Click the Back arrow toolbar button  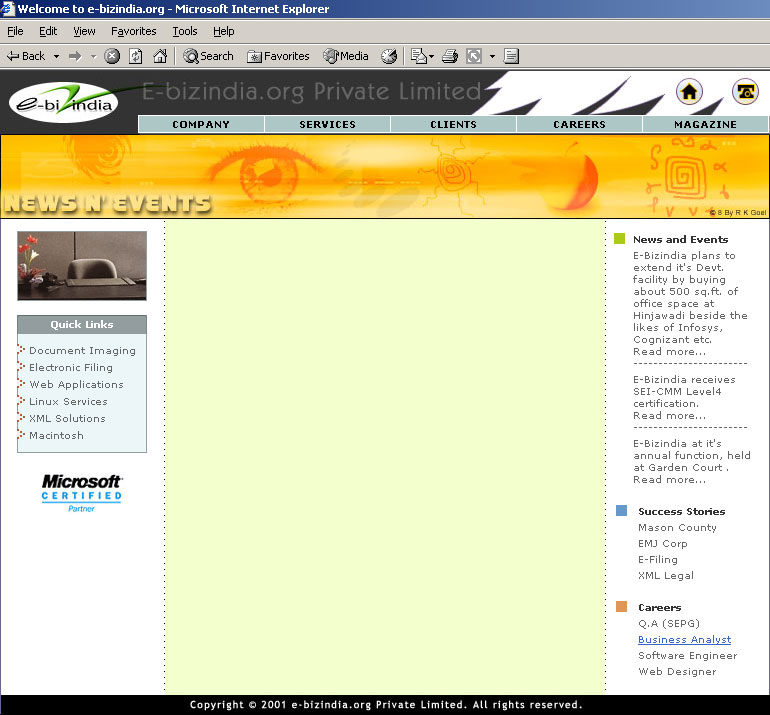[x=26, y=56]
